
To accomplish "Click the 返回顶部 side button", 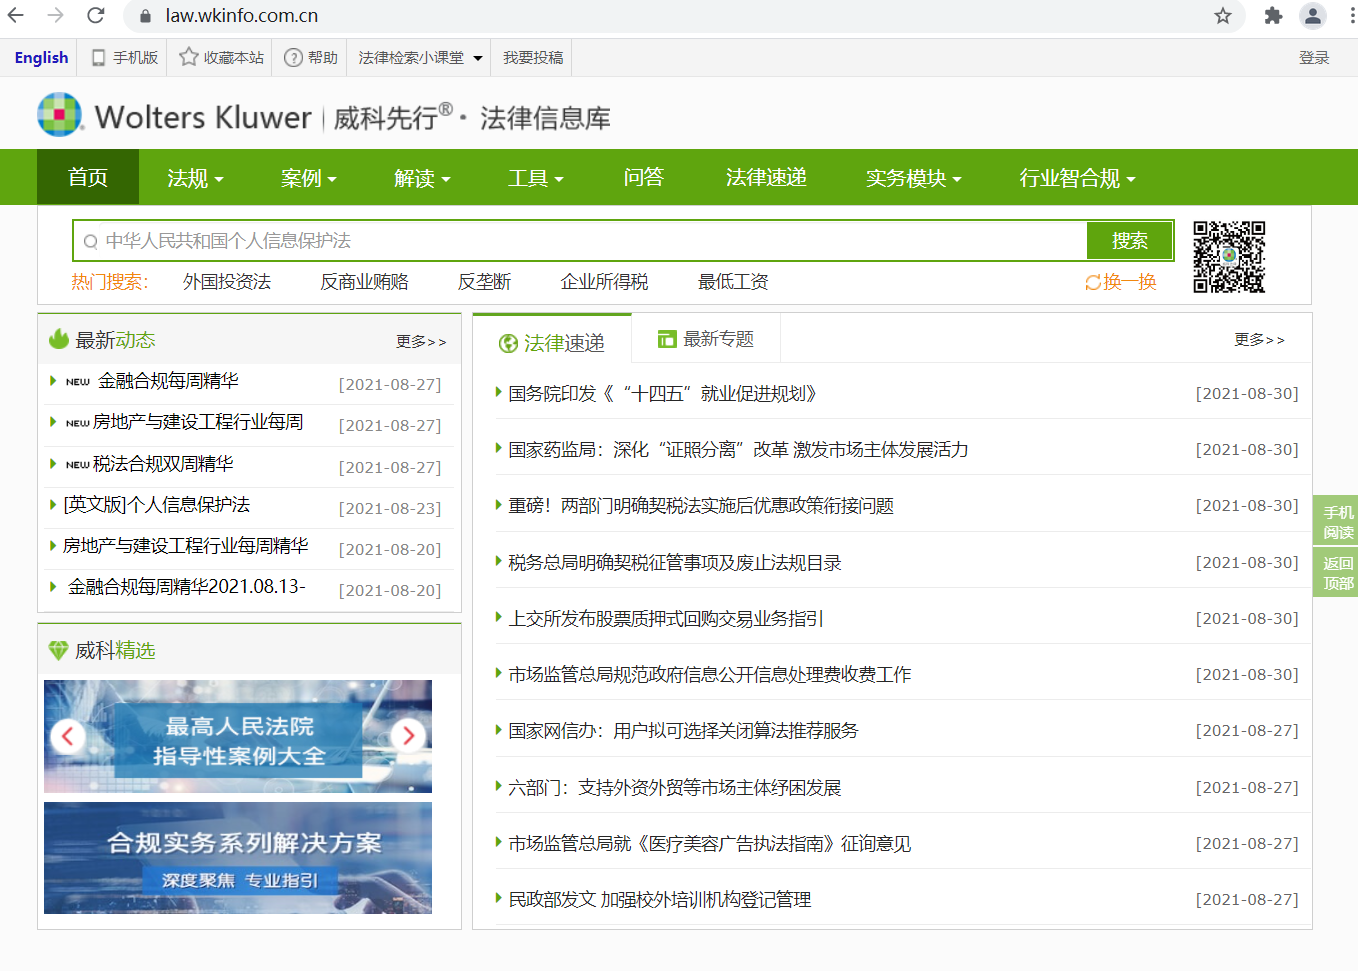I will 1338,573.
